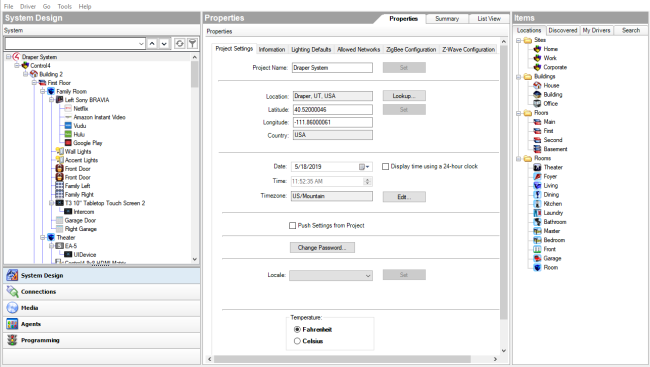Switch to the List View tab
The width and height of the screenshot is (650, 367).
[489, 19]
